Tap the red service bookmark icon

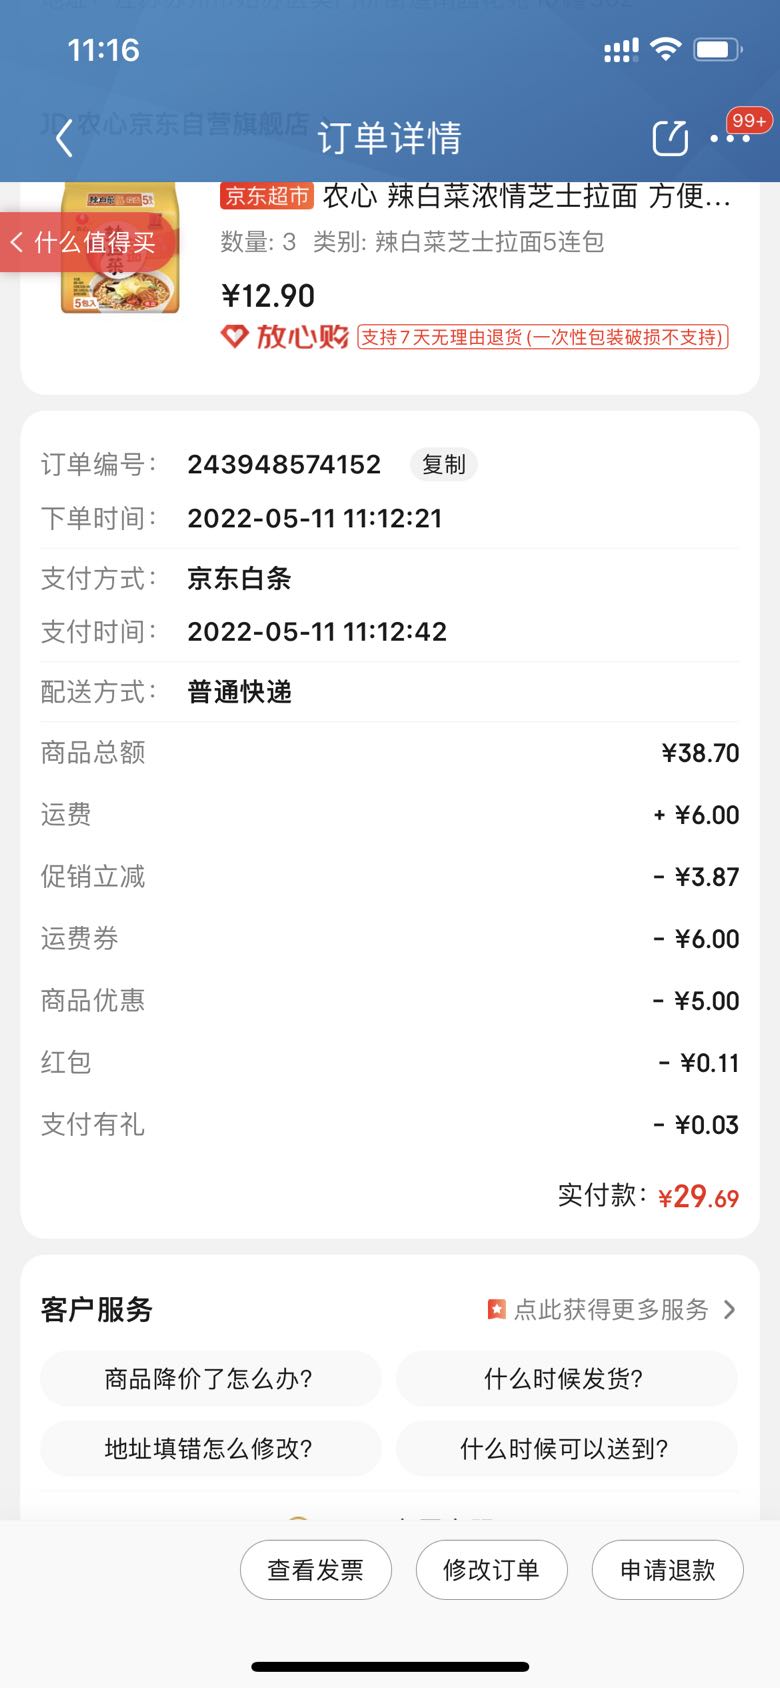pyautogui.click(x=496, y=1310)
